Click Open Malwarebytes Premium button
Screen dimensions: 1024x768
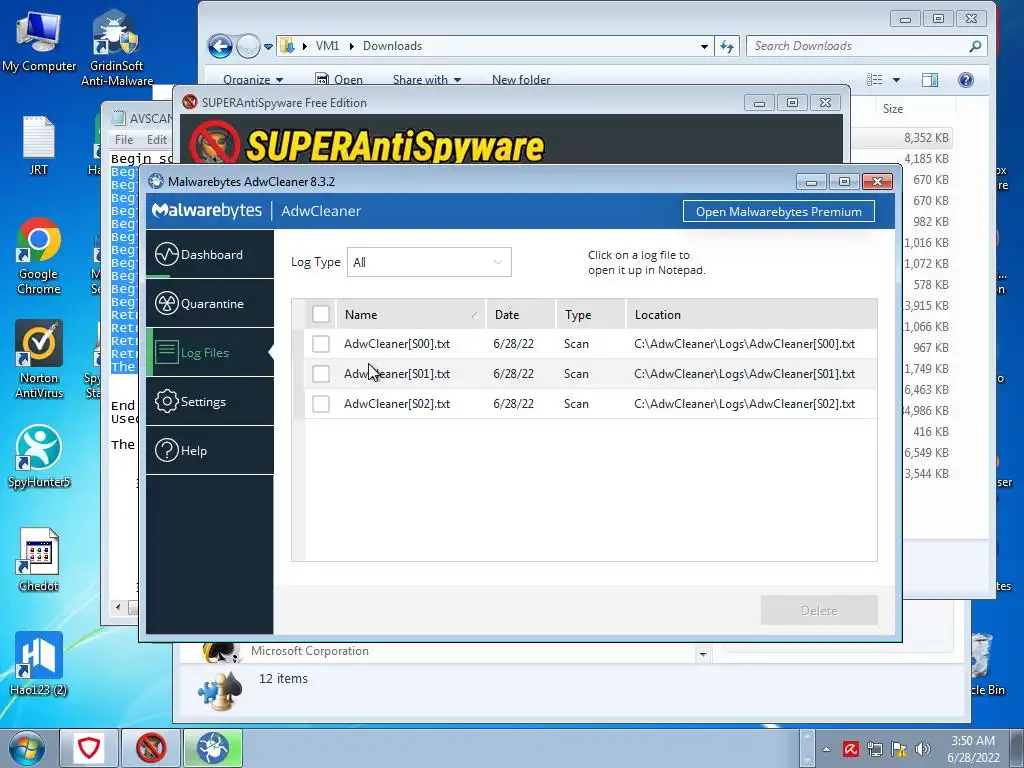pyautogui.click(x=778, y=212)
